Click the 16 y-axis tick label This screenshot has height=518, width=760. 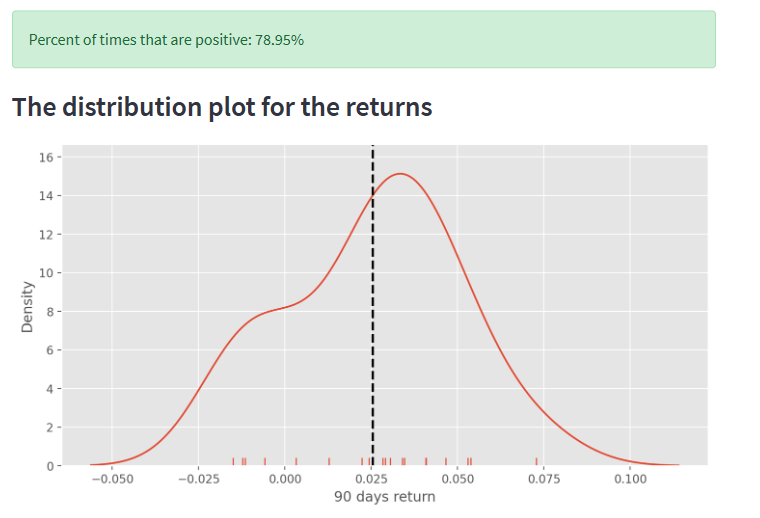click(47, 157)
